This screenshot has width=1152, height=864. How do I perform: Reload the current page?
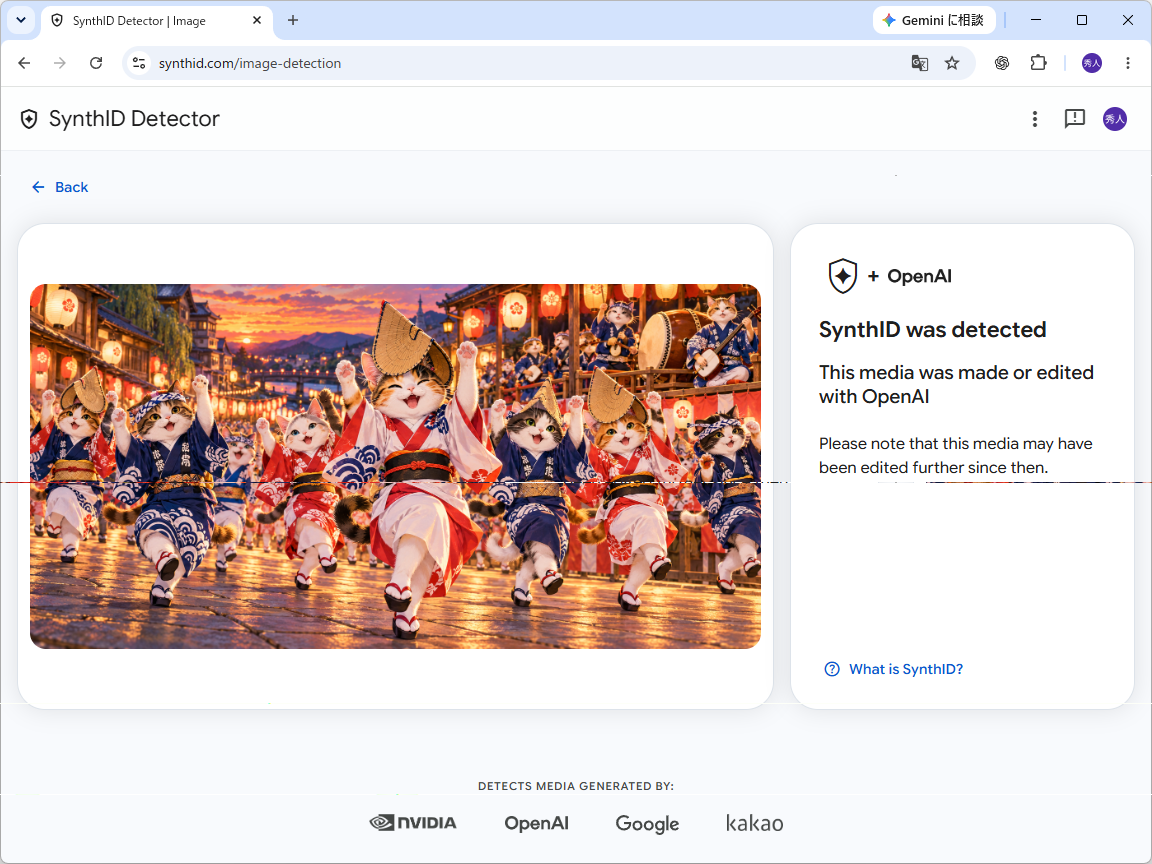coord(96,63)
